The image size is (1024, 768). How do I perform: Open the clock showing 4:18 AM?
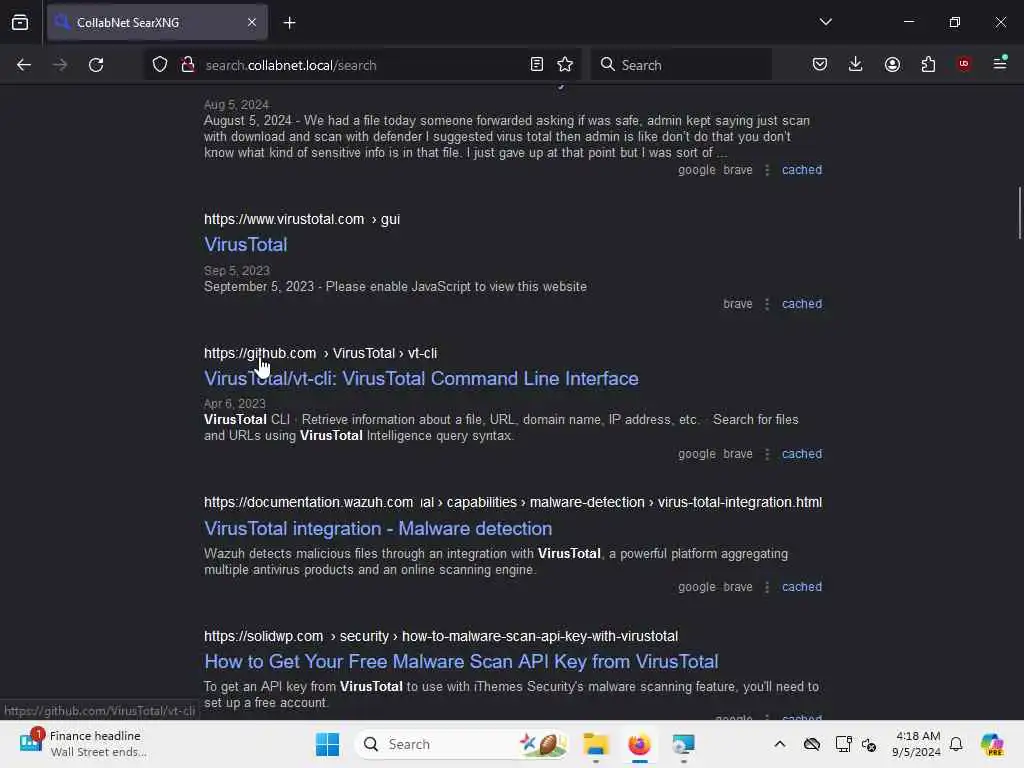click(x=917, y=744)
